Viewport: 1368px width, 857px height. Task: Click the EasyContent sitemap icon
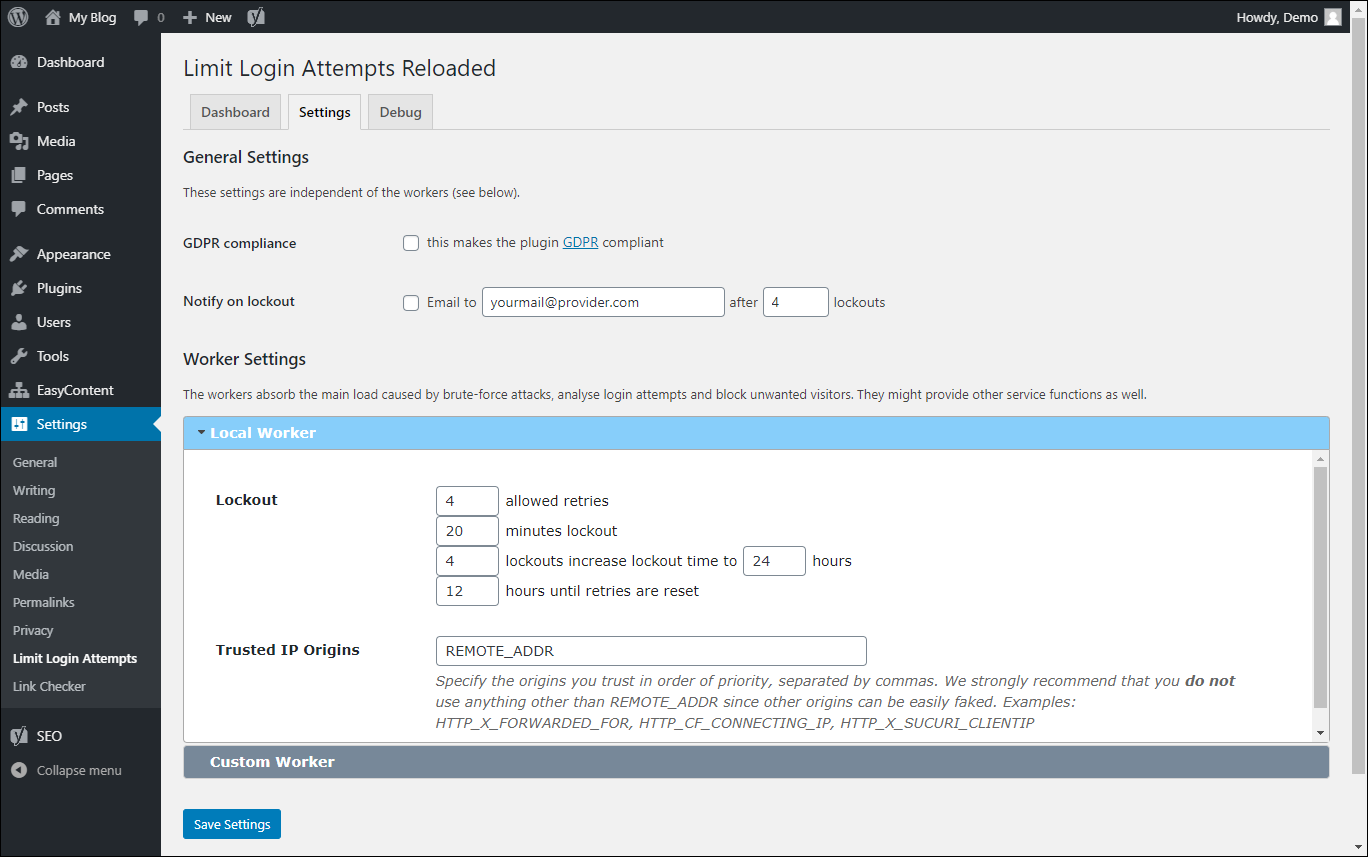coord(19,390)
